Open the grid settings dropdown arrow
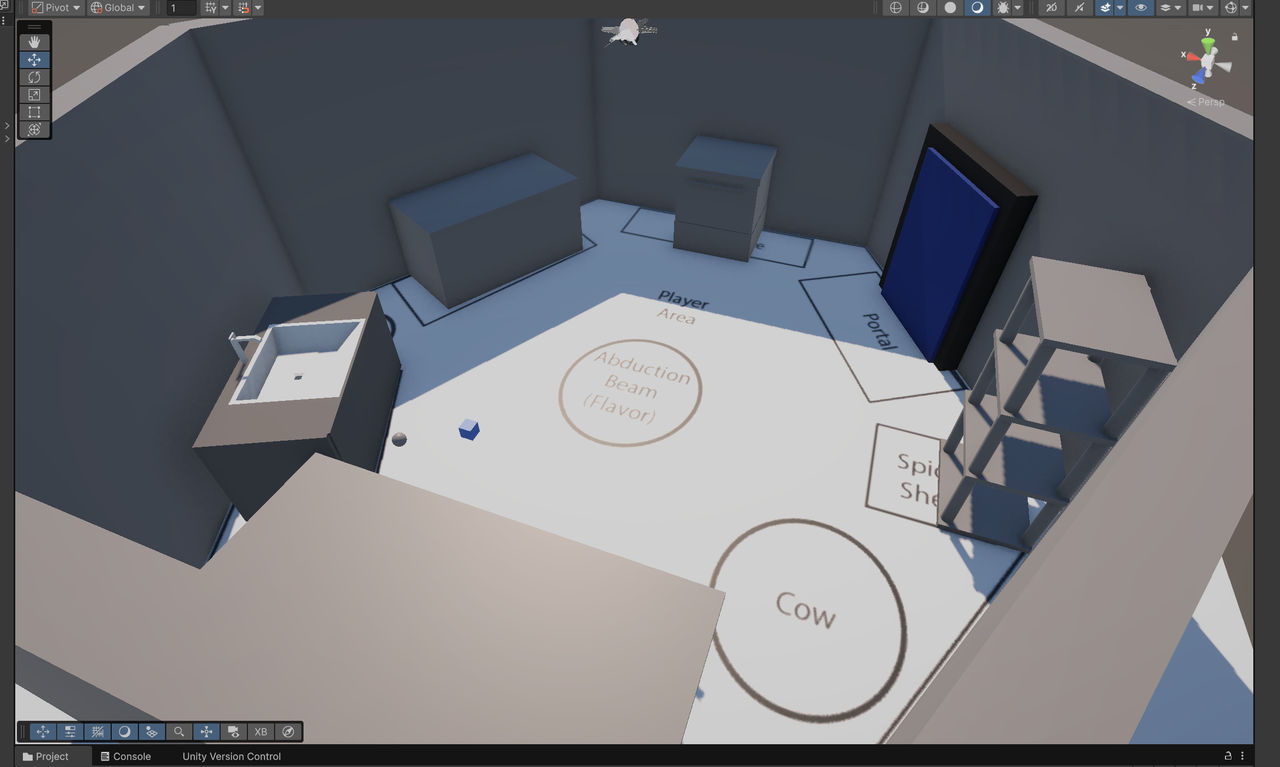Screen dimensions: 1280x767 (x=225, y=8)
